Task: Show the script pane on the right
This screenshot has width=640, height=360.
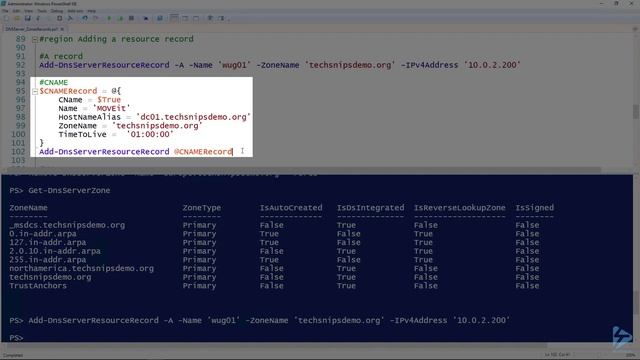Action: pyautogui.click(x=185, y=18)
